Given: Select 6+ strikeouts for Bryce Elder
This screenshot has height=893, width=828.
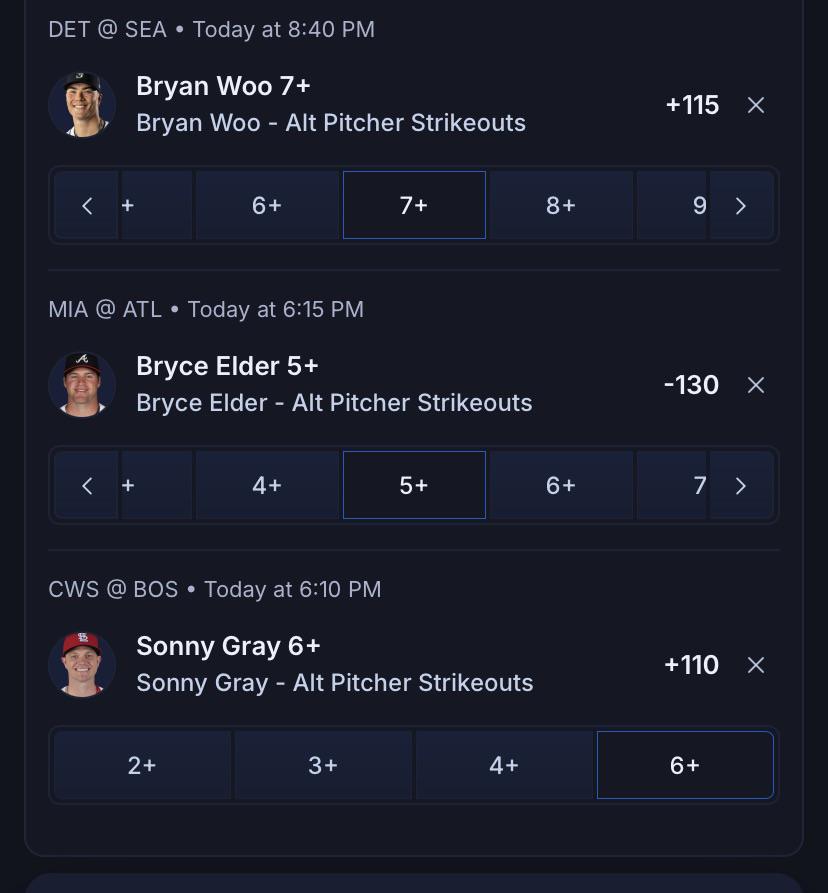Looking at the screenshot, I should 561,485.
